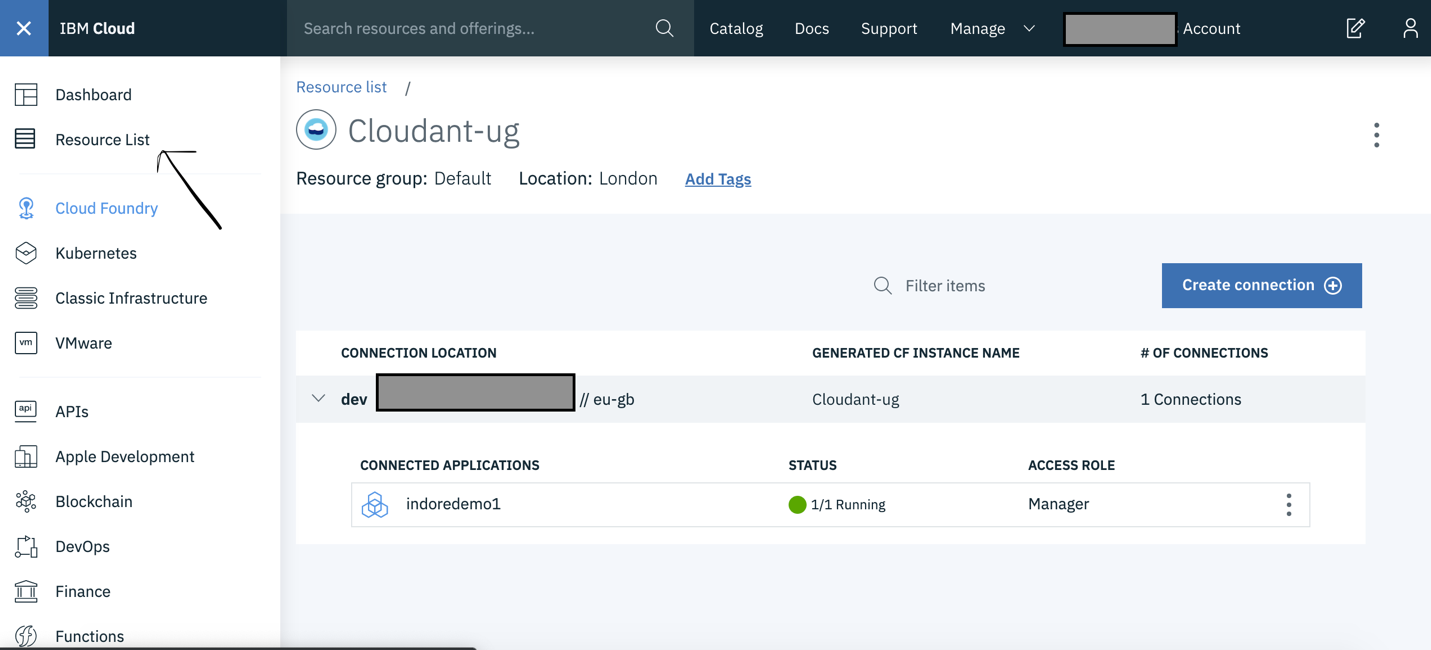Click the 1/1 Running status text

click(x=848, y=505)
